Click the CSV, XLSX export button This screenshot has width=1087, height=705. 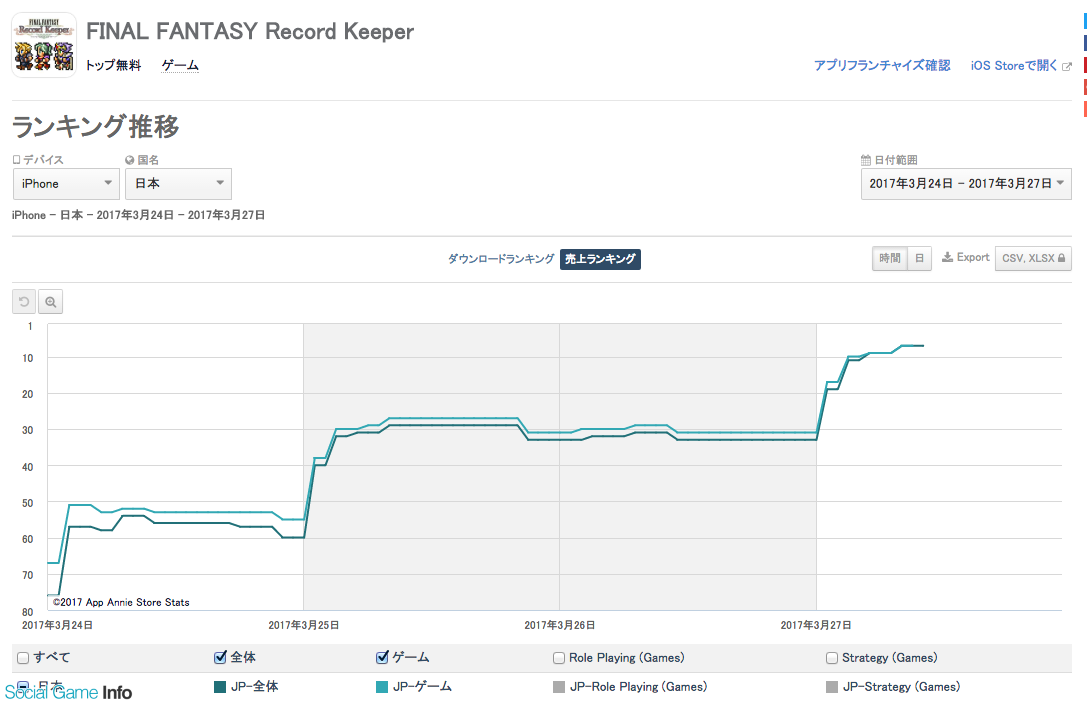pyautogui.click(x=1033, y=258)
